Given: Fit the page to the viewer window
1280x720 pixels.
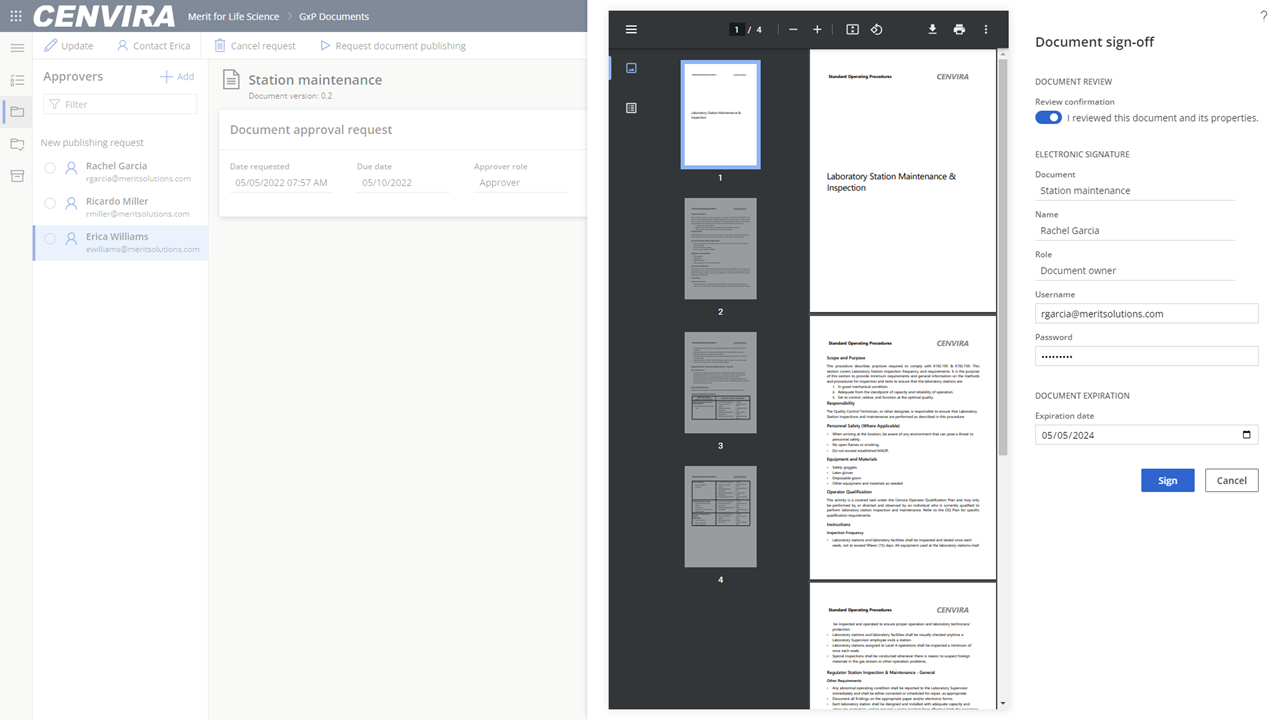Looking at the screenshot, I should 851,30.
